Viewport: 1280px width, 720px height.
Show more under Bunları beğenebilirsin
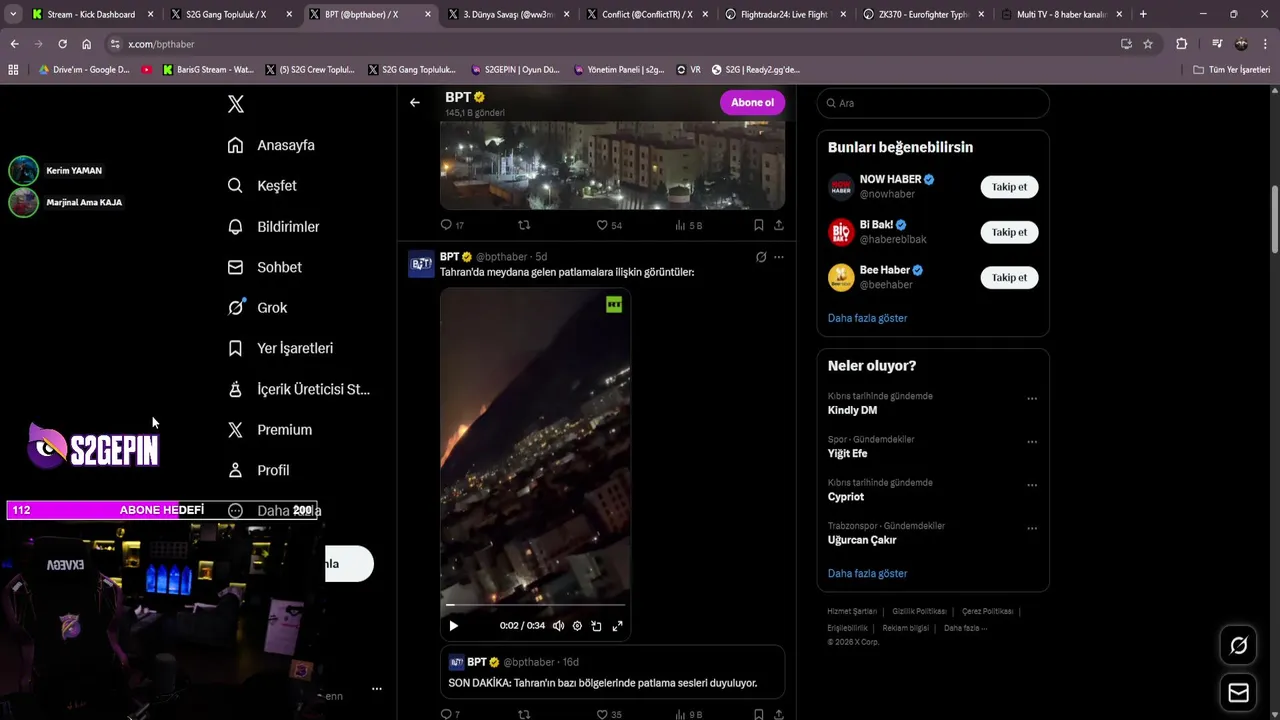point(867,318)
